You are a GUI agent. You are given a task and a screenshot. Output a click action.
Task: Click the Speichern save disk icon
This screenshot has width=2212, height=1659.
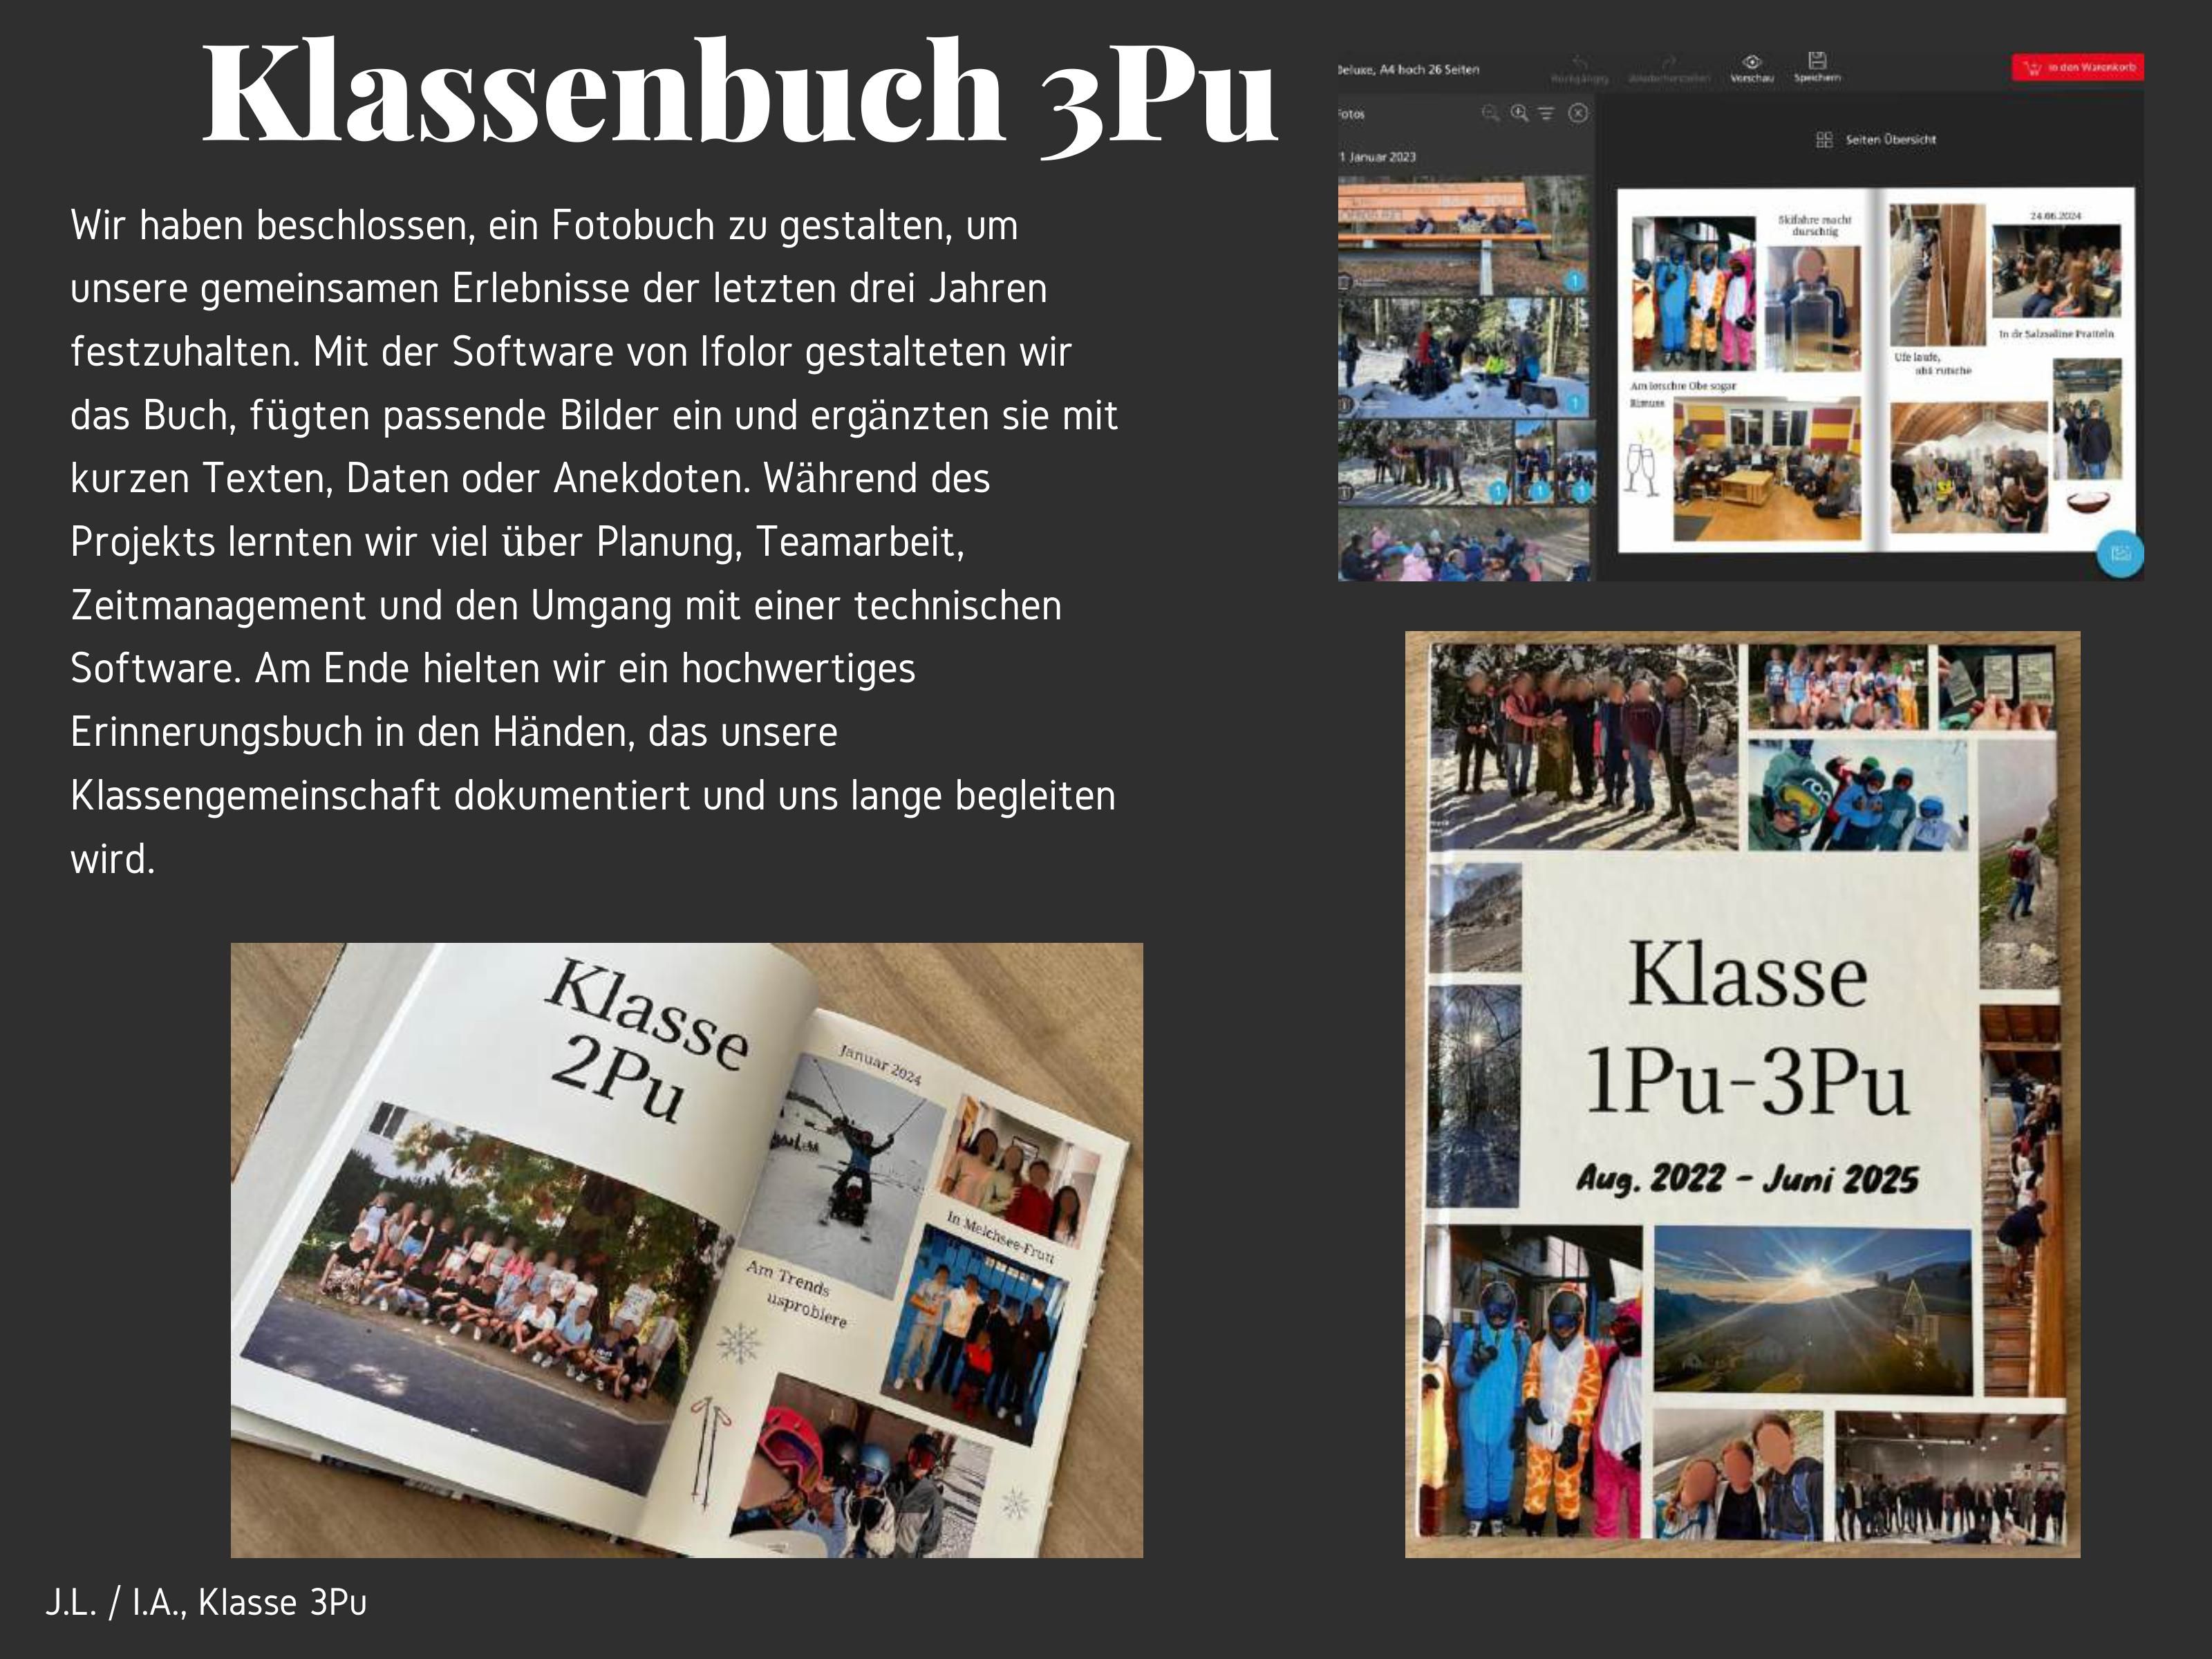tap(1817, 61)
